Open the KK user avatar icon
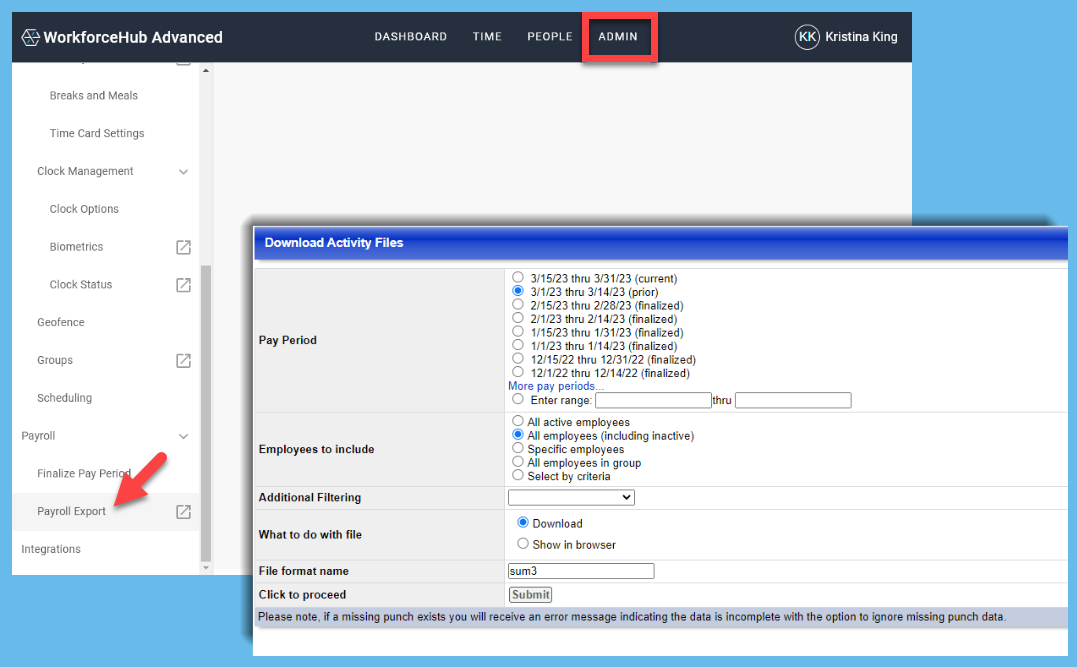This screenshot has width=1077, height=667. 806,37
